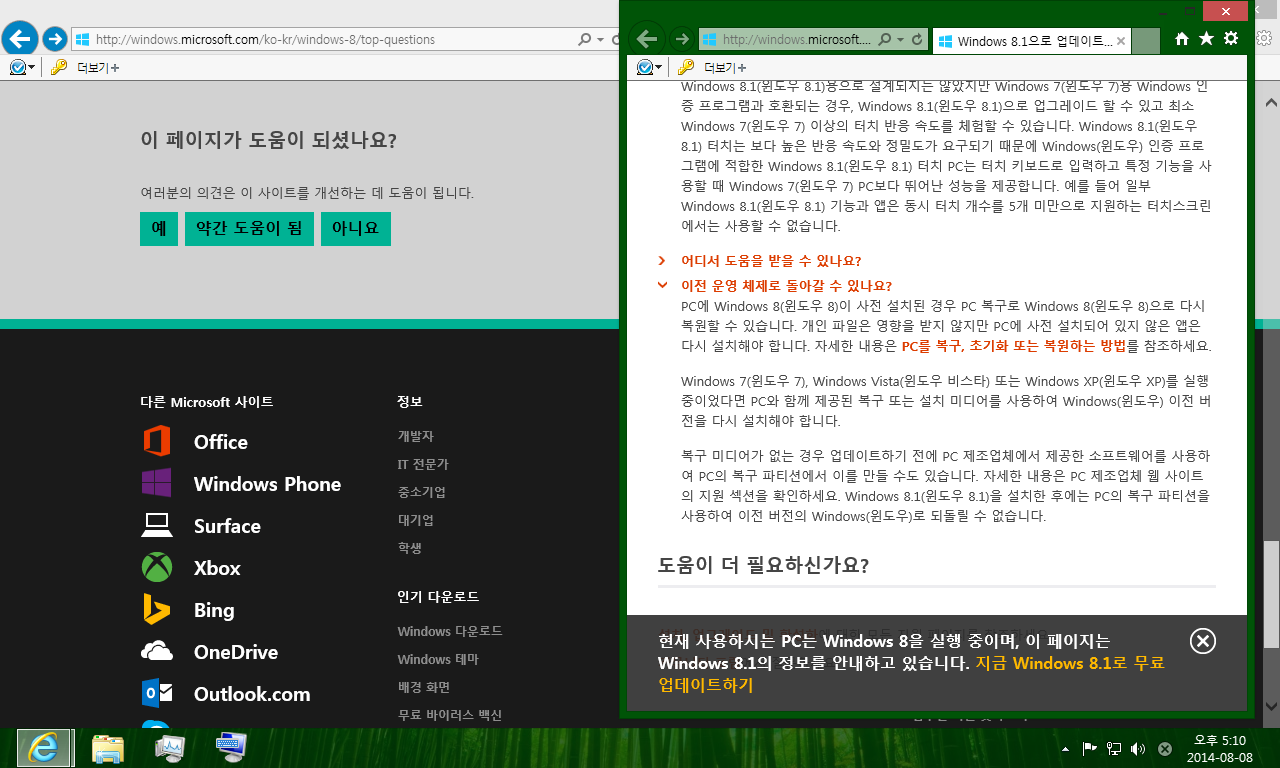1280x768 pixels.
Task: Open Tools gear in front IE window
Action: (x=1231, y=39)
